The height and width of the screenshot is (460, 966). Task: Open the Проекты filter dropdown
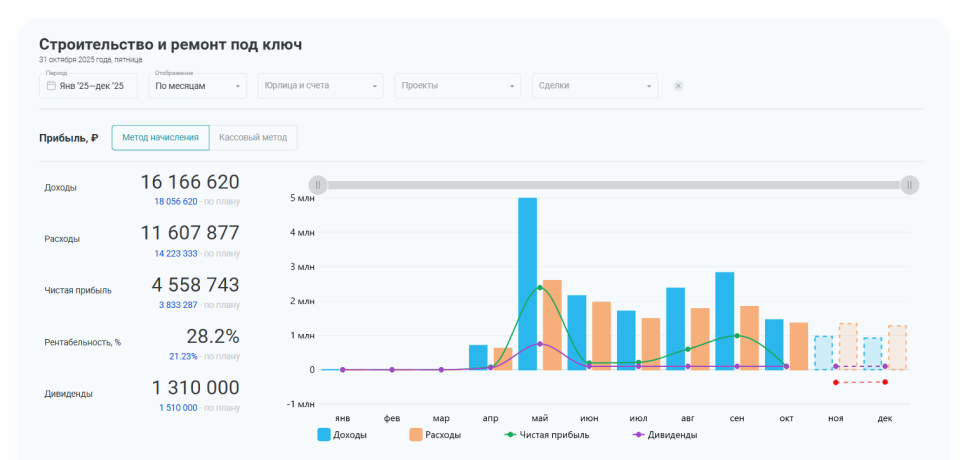[x=457, y=86]
